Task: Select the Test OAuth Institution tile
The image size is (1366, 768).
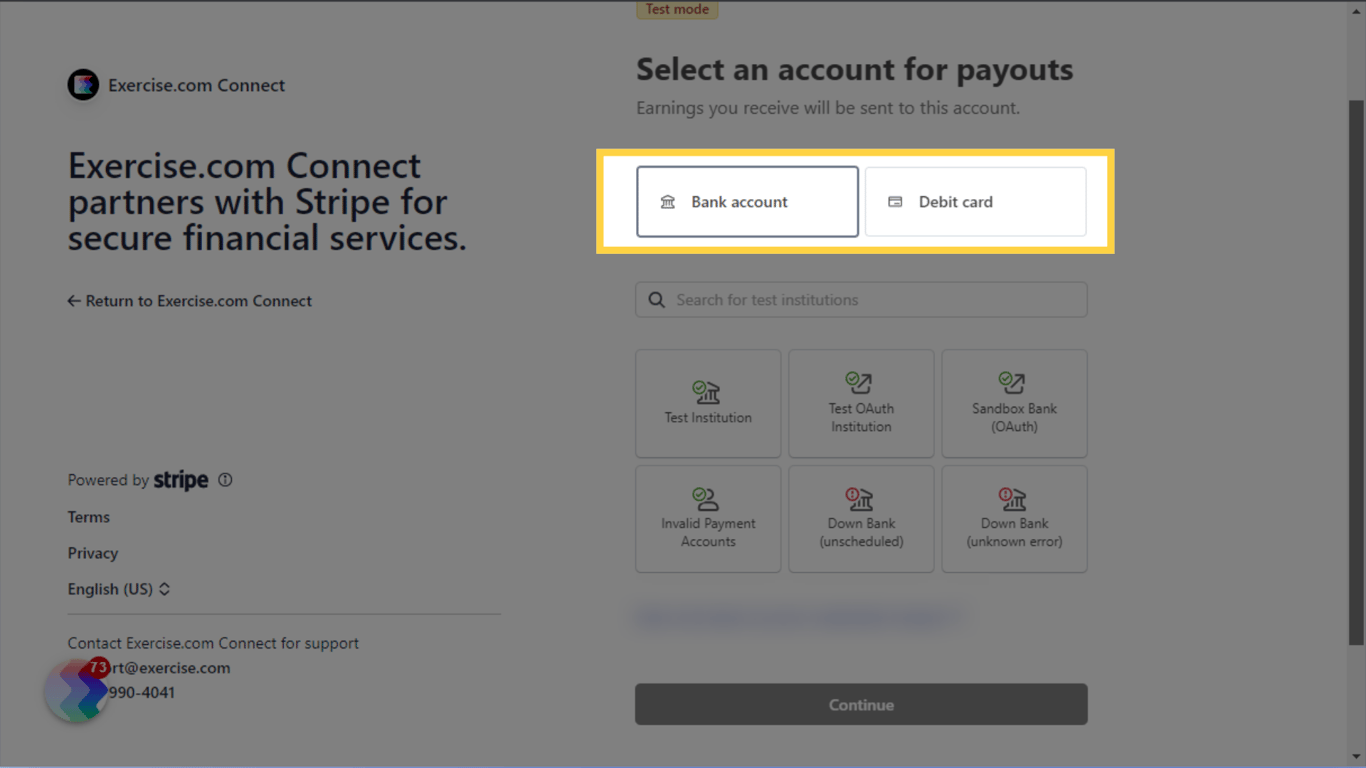Action: (x=861, y=403)
